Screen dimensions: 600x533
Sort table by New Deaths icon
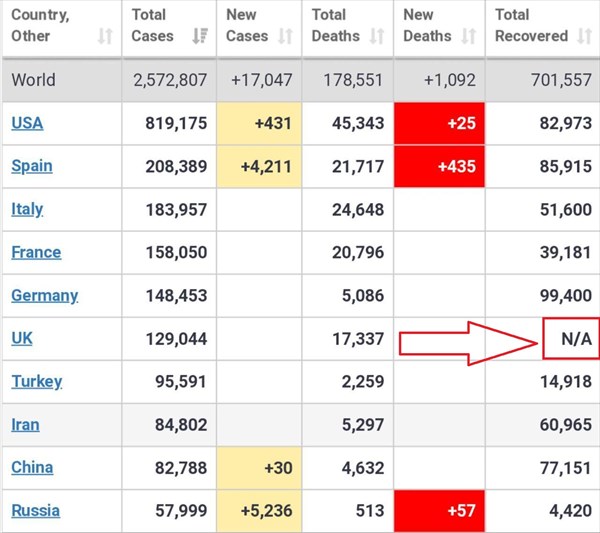coord(469,36)
